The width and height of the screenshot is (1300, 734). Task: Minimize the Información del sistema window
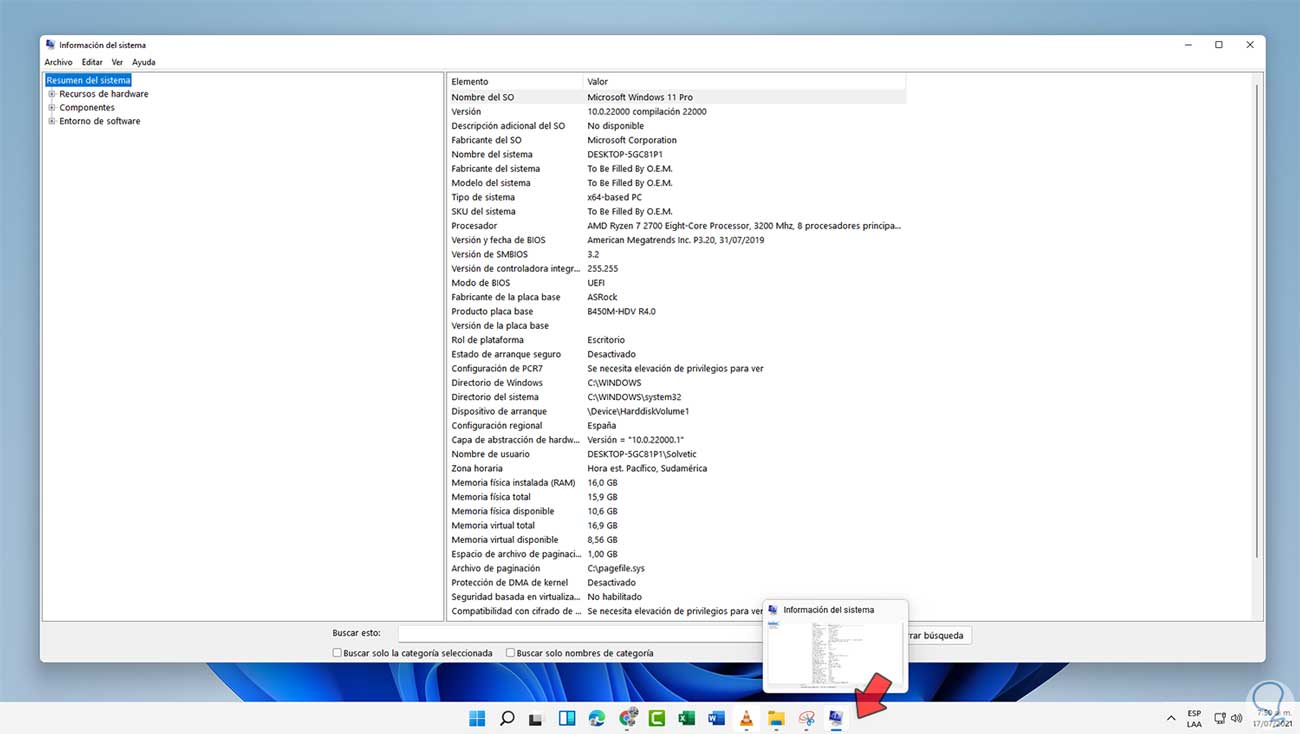[x=1188, y=45]
